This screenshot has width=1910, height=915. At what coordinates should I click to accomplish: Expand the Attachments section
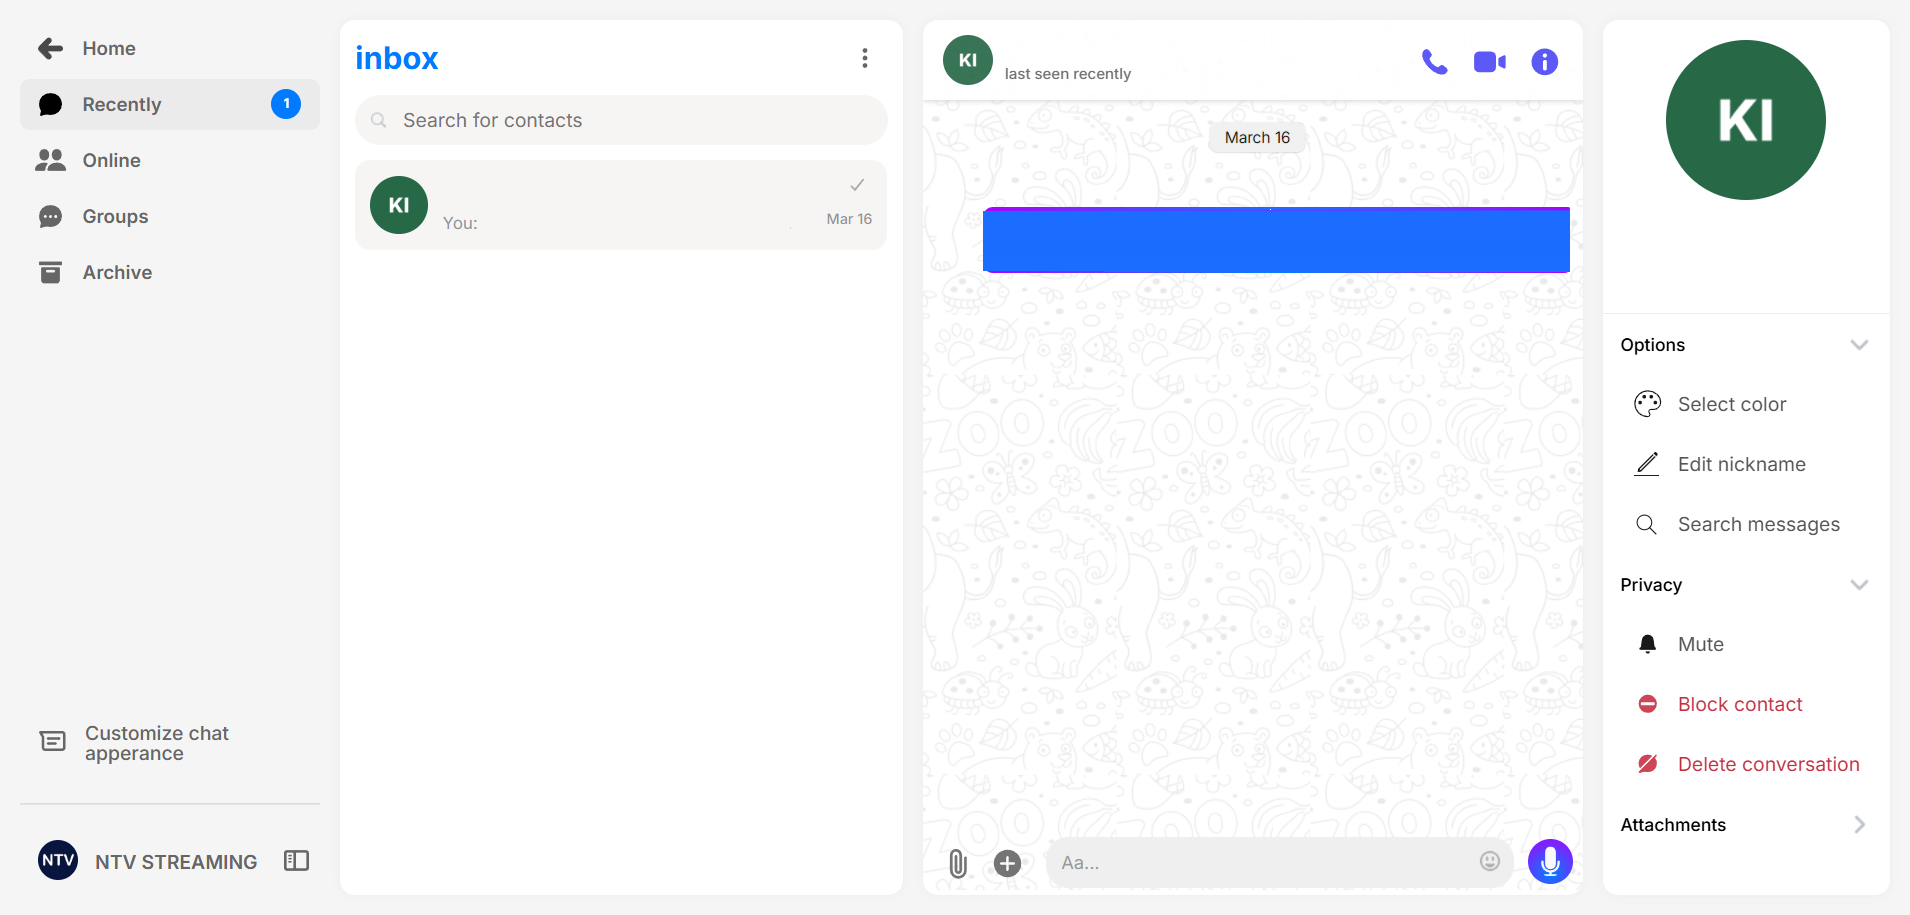[x=1858, y=825]
